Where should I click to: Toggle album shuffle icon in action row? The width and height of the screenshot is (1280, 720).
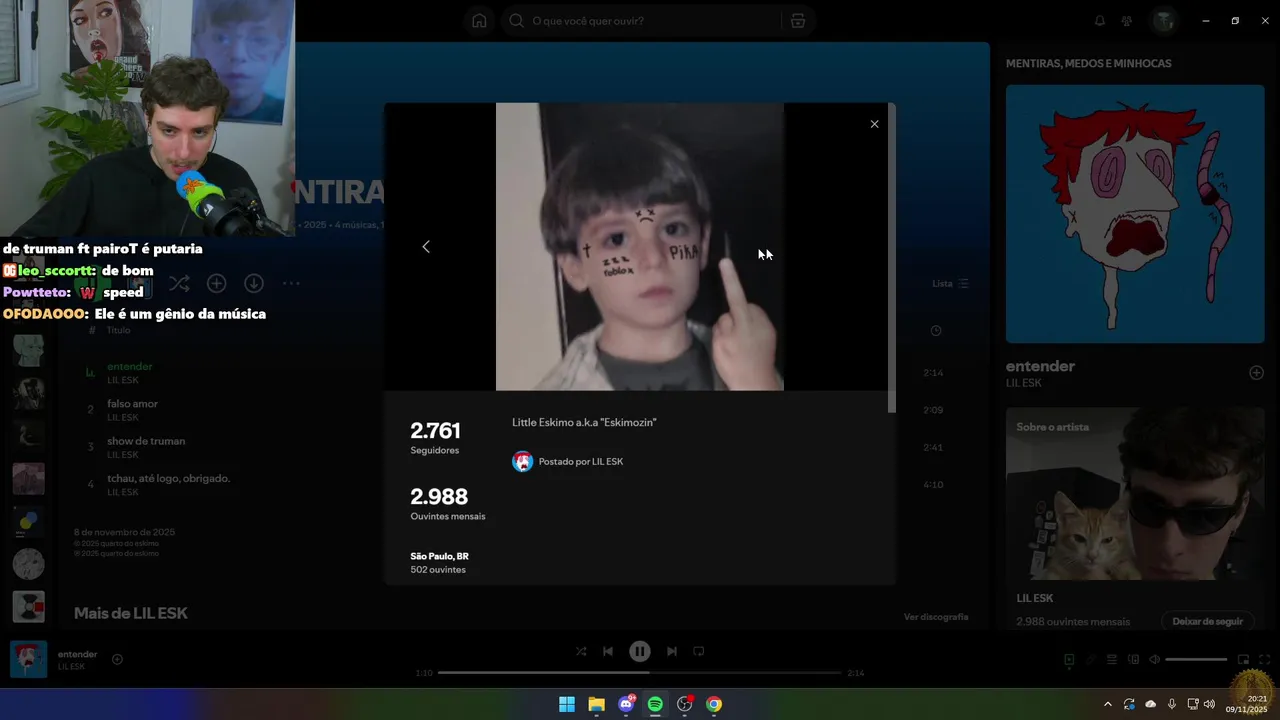click(179, 284)
